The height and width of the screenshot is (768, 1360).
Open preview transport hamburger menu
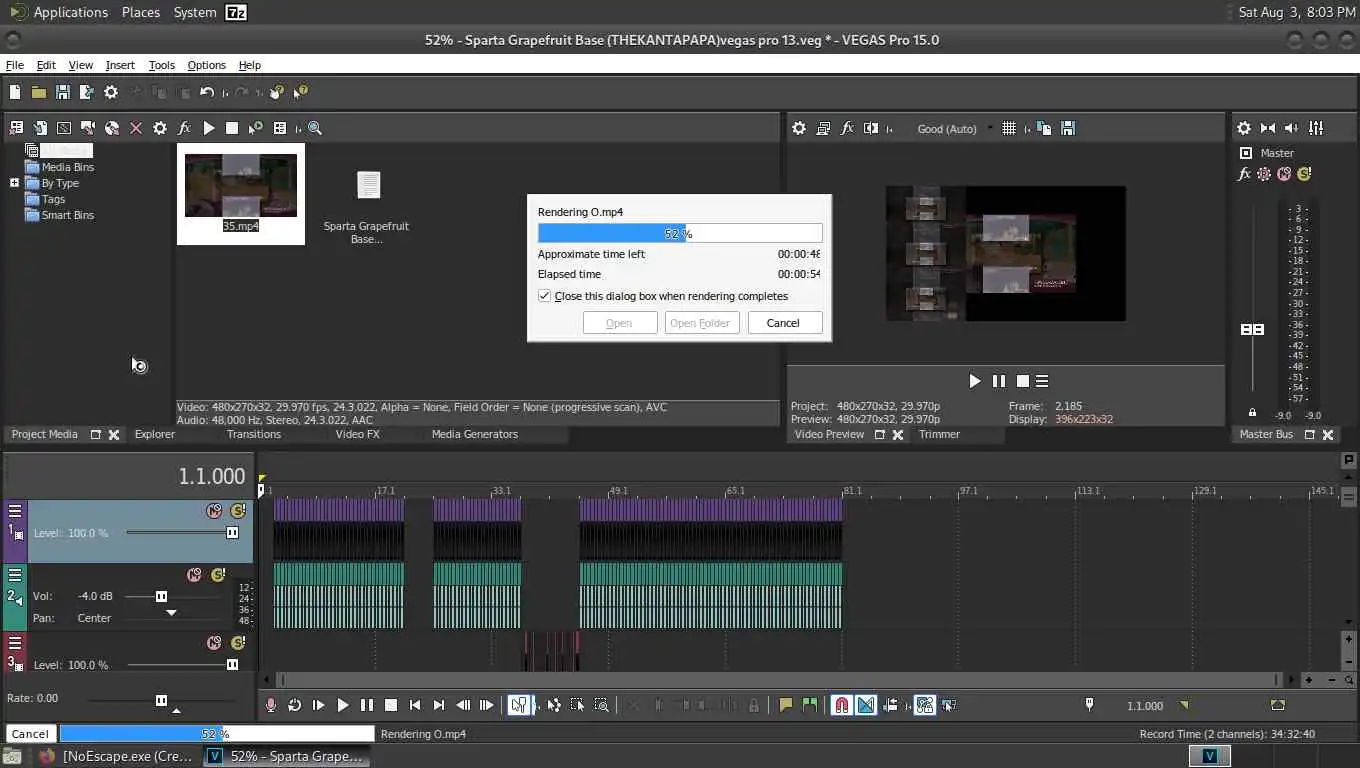1042,381
